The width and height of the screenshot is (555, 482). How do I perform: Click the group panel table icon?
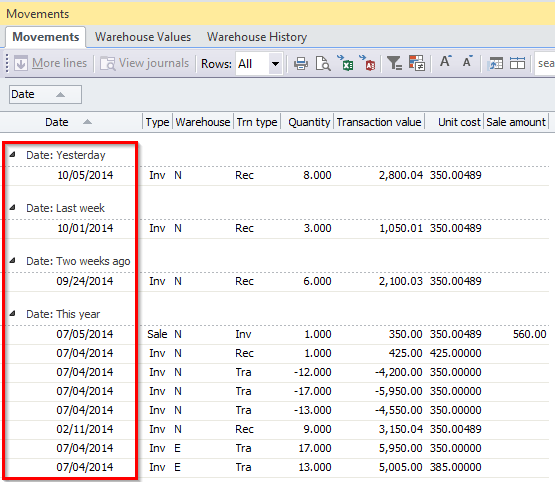[495, 64]
